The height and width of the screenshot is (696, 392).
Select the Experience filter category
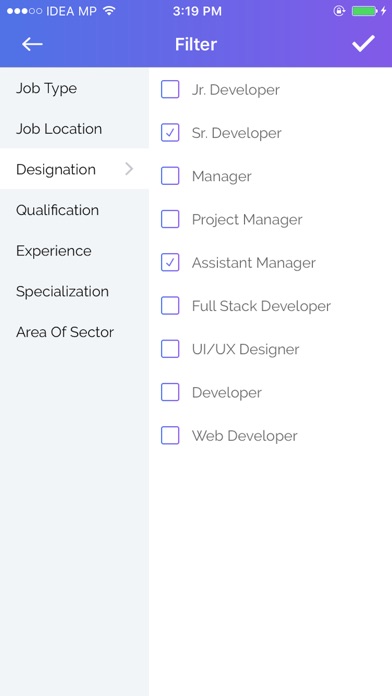[x=74, y=251]
